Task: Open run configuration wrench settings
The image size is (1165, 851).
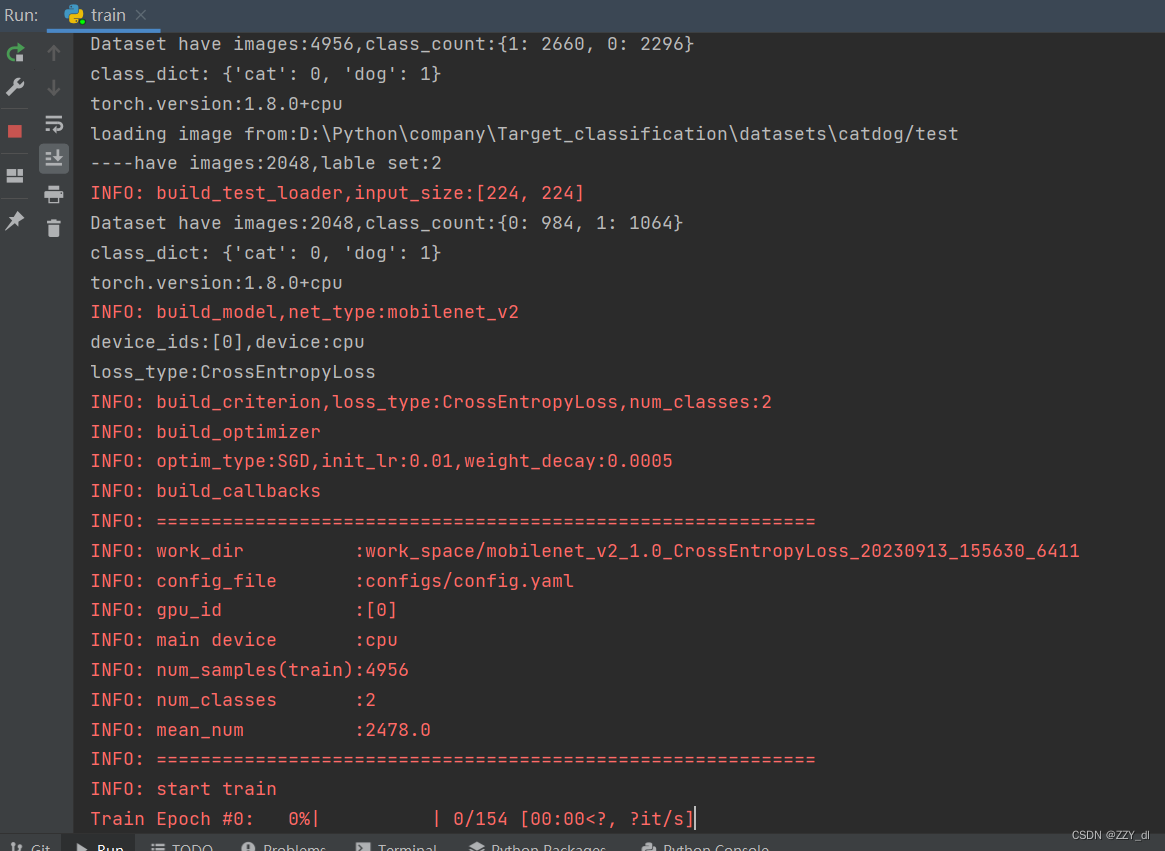Action: tap(15, 88)
